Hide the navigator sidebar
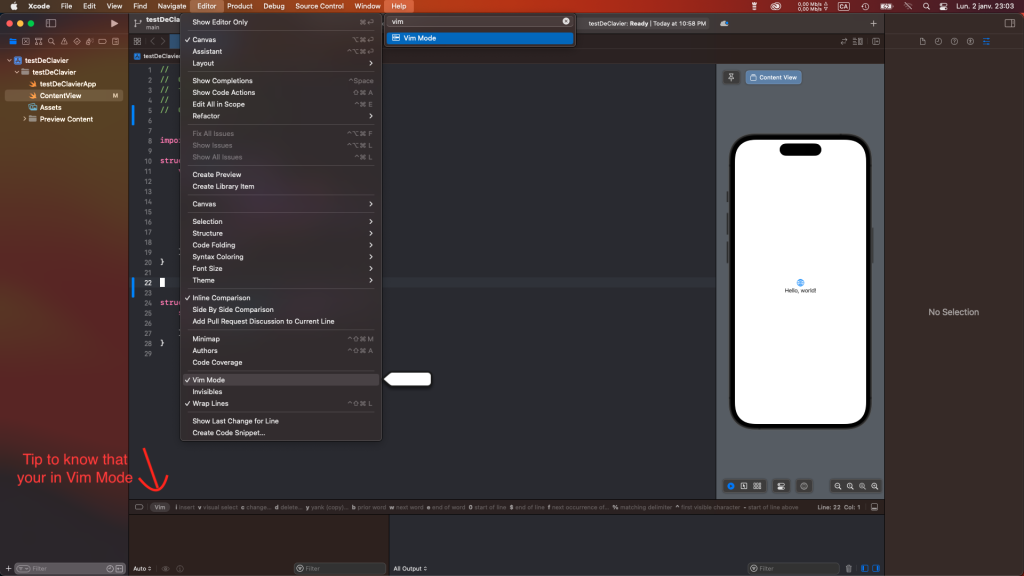 tap(51, 24)
